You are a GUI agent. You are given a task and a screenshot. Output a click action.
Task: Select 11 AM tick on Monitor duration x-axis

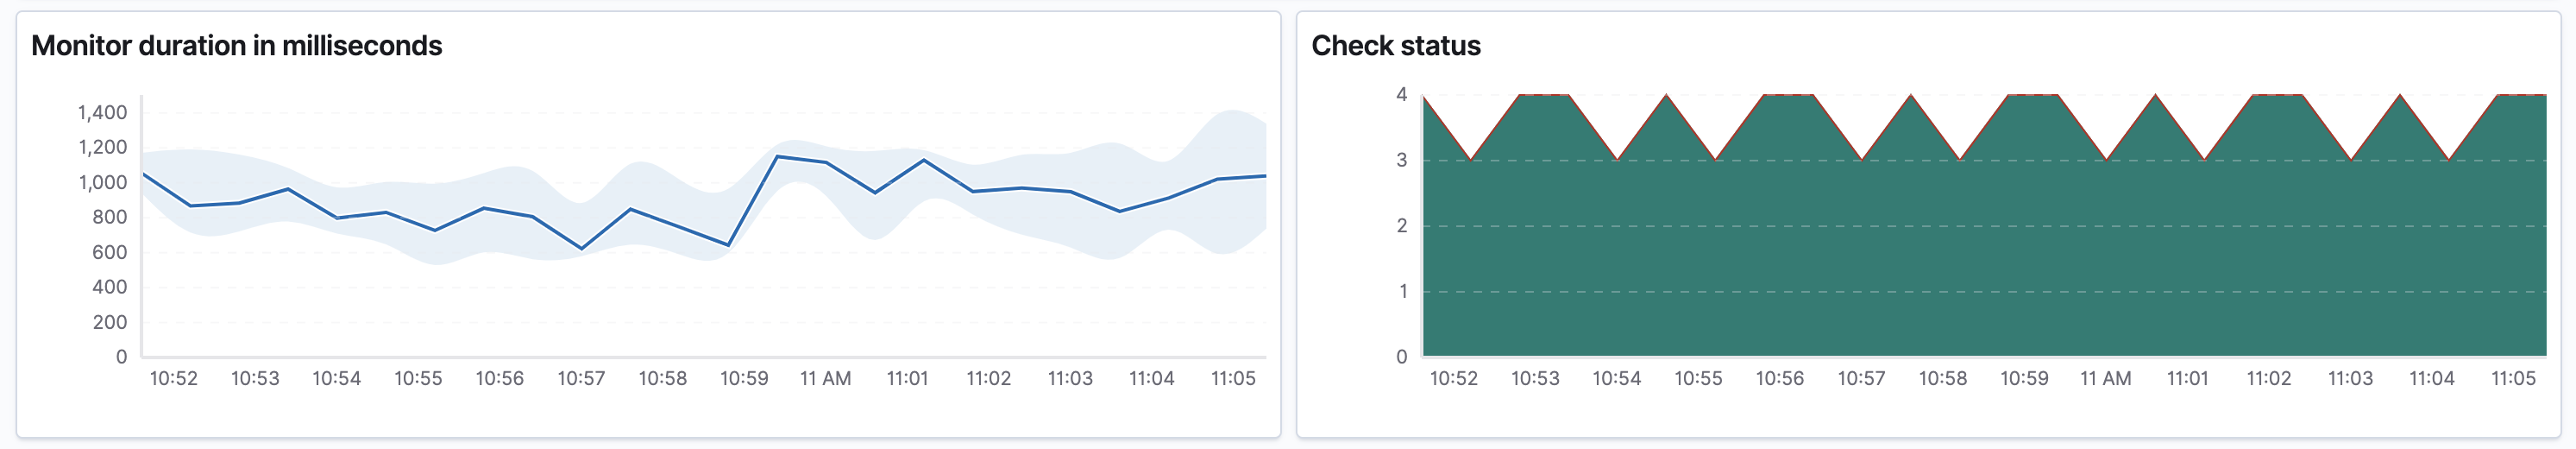click(825, 379)
